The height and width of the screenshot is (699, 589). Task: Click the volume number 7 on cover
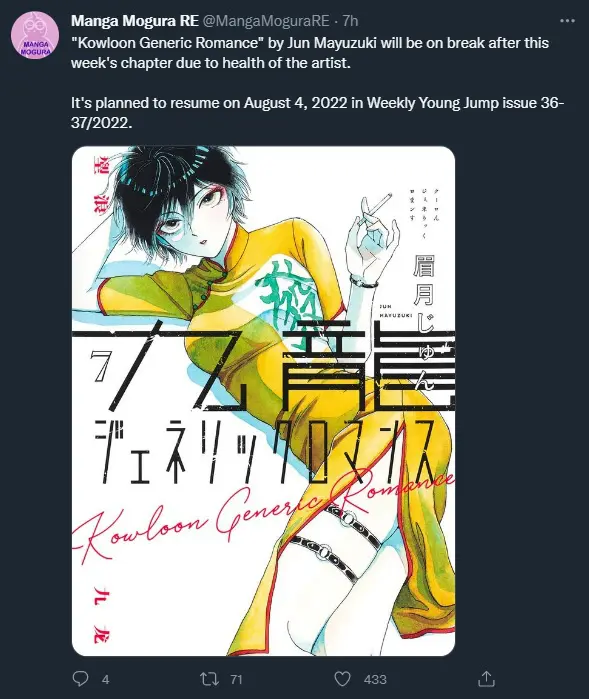(x=99, y=366)
